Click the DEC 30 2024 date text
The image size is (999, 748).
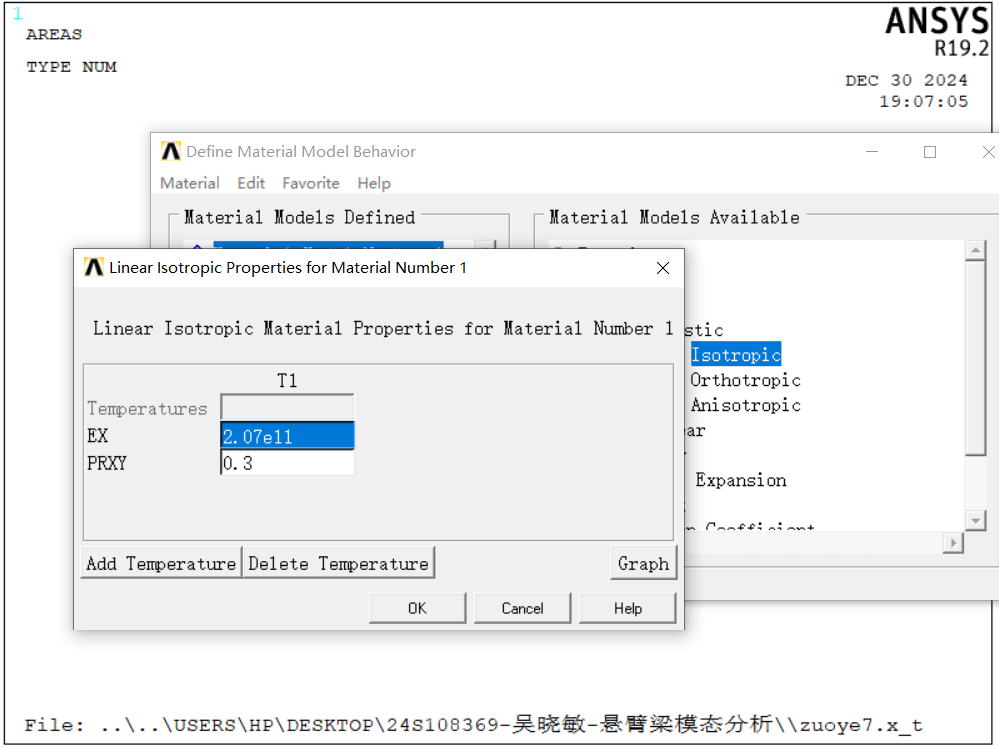click(x=906, y=80)
